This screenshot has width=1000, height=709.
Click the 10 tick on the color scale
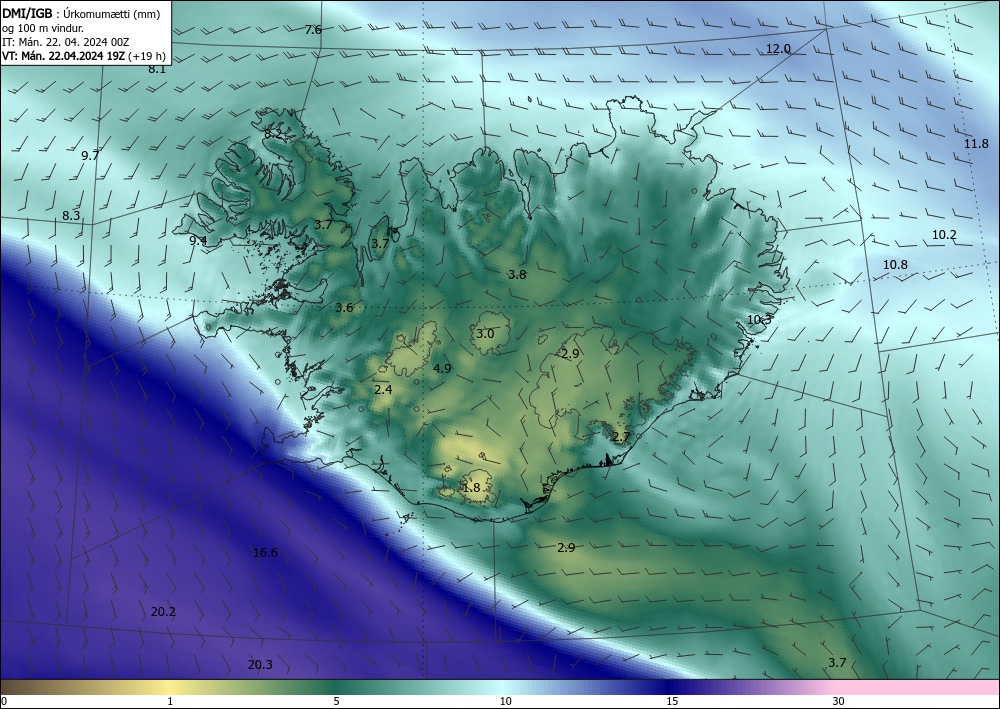pos(505,701)
